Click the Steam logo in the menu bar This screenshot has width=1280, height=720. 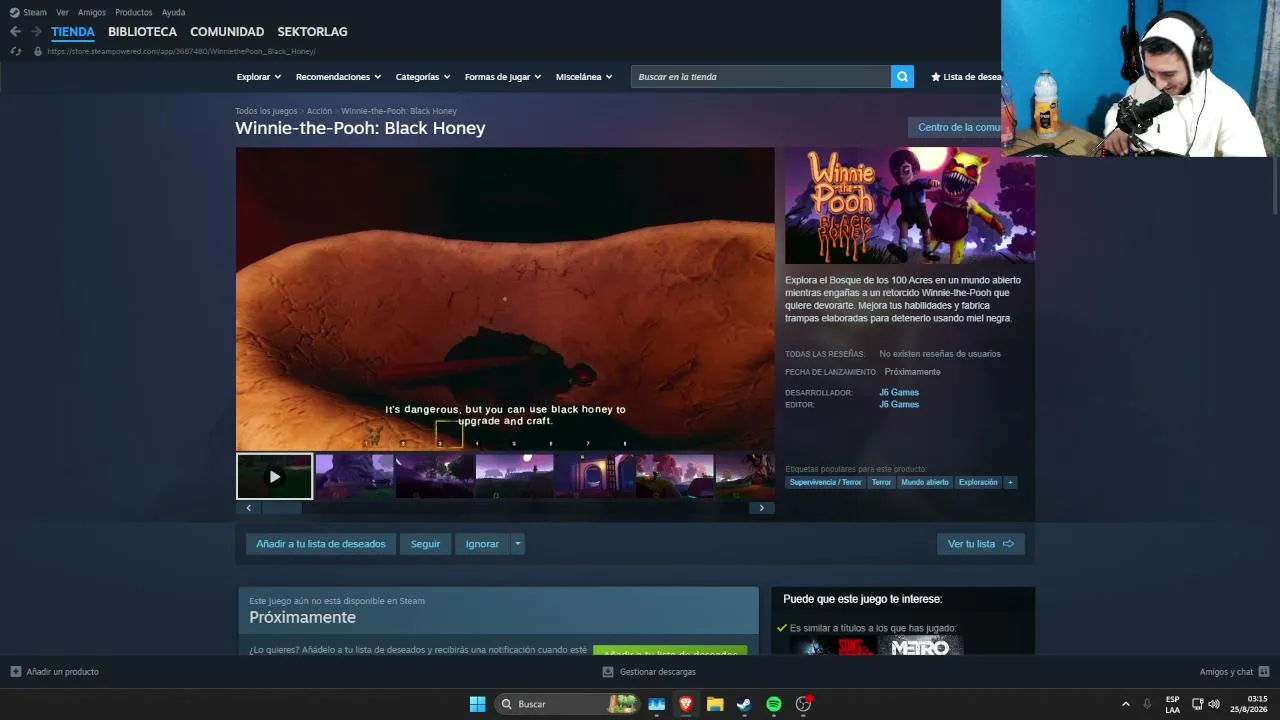point(14,12)
